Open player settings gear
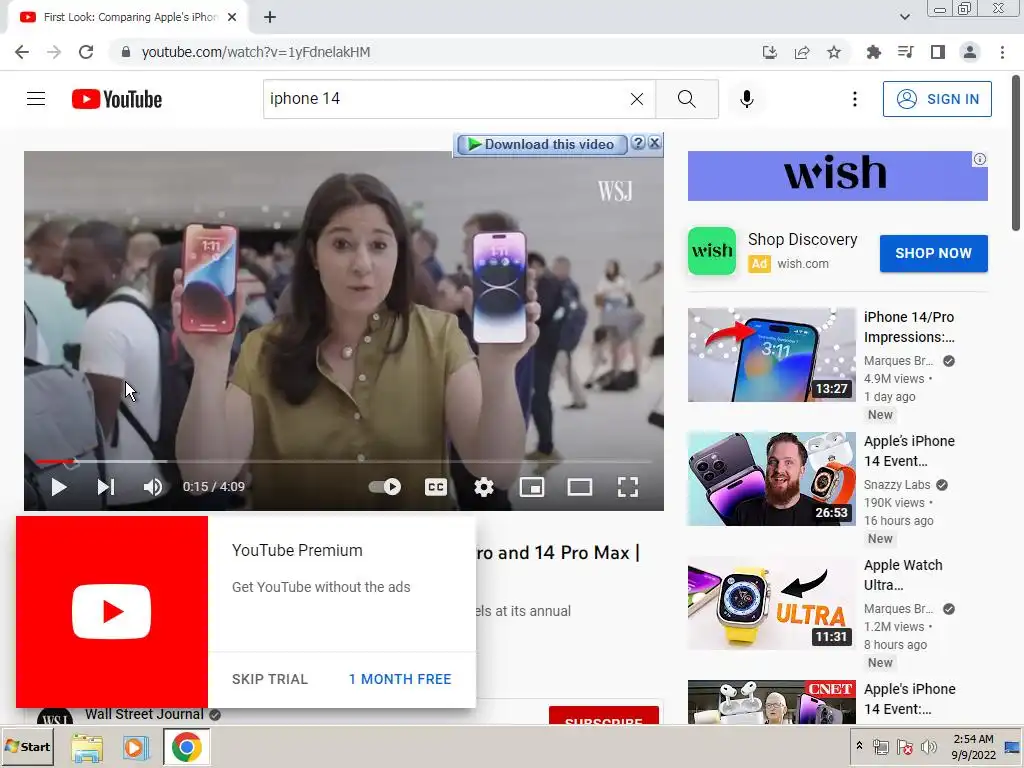 (x=484, y=487)
